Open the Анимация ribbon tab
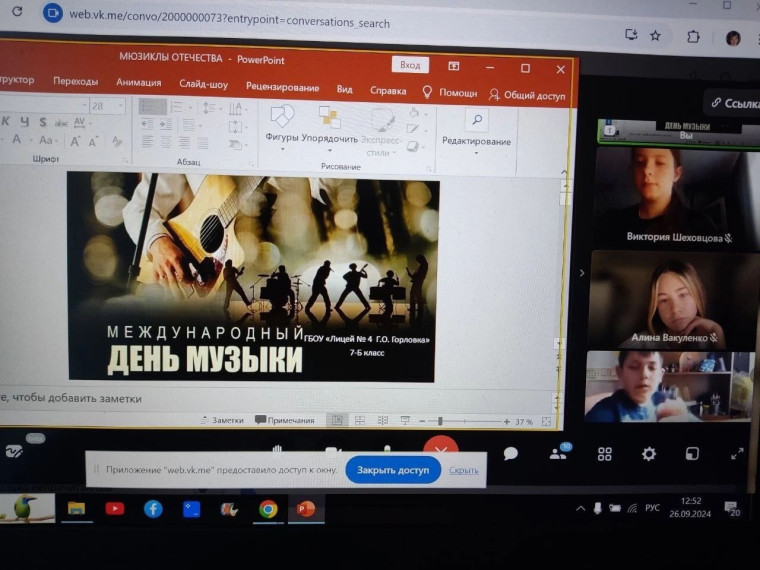760x570 pixels. (139, 82)
